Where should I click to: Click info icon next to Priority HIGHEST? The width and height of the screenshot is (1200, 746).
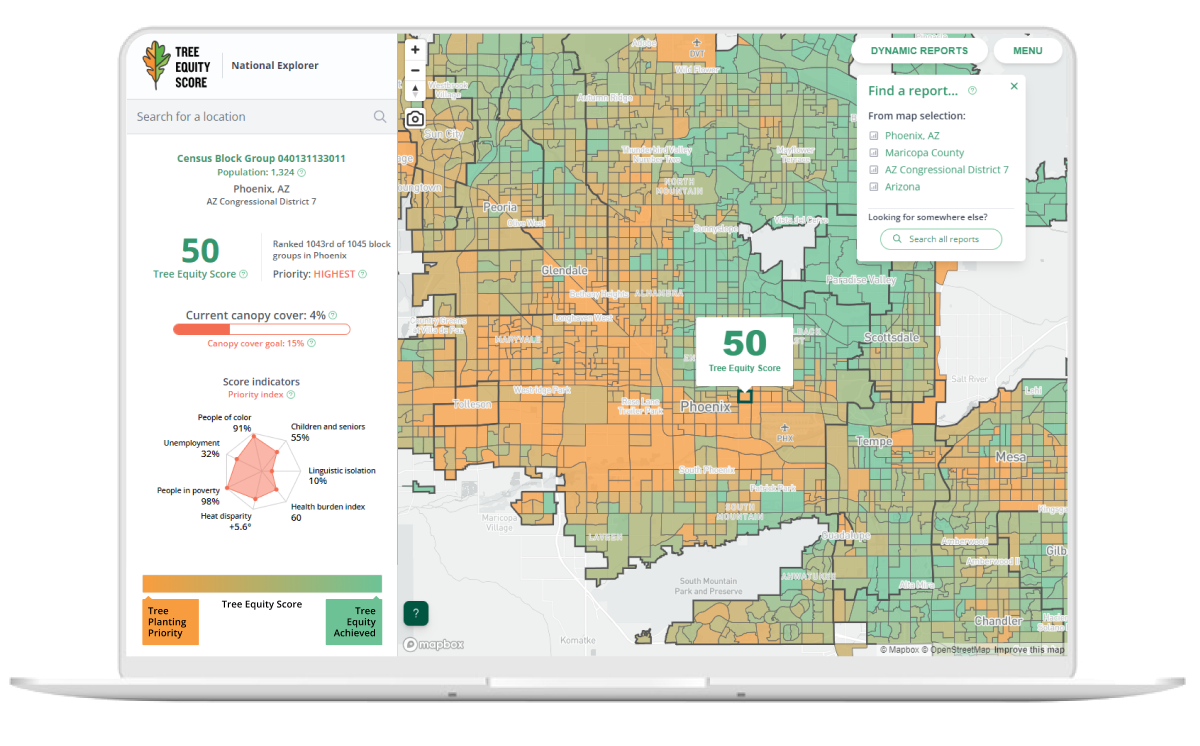(x=362, y=274)
